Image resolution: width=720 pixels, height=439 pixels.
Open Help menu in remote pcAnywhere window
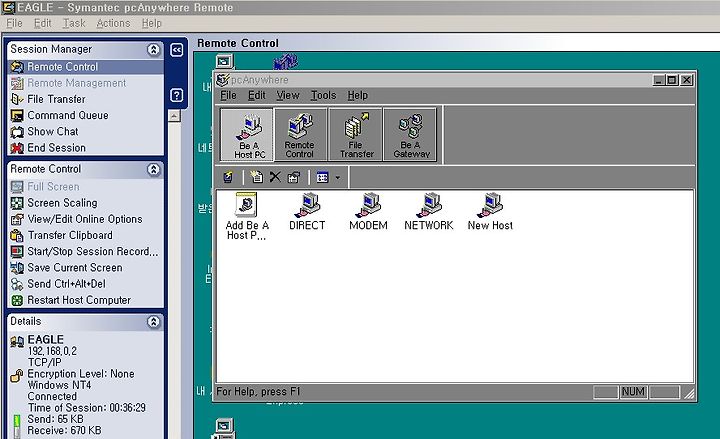[x=358, y=95]
